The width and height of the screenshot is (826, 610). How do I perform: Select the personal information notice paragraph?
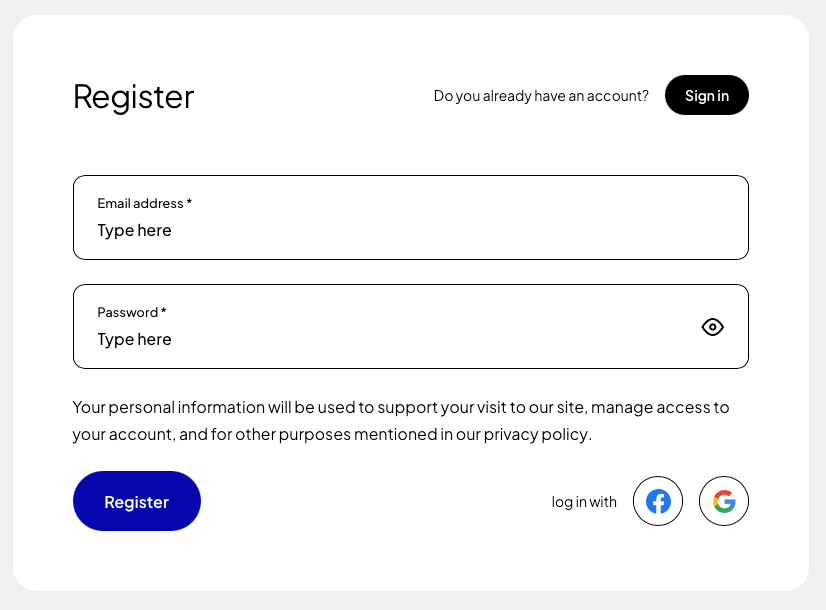[x=401, y=421]
